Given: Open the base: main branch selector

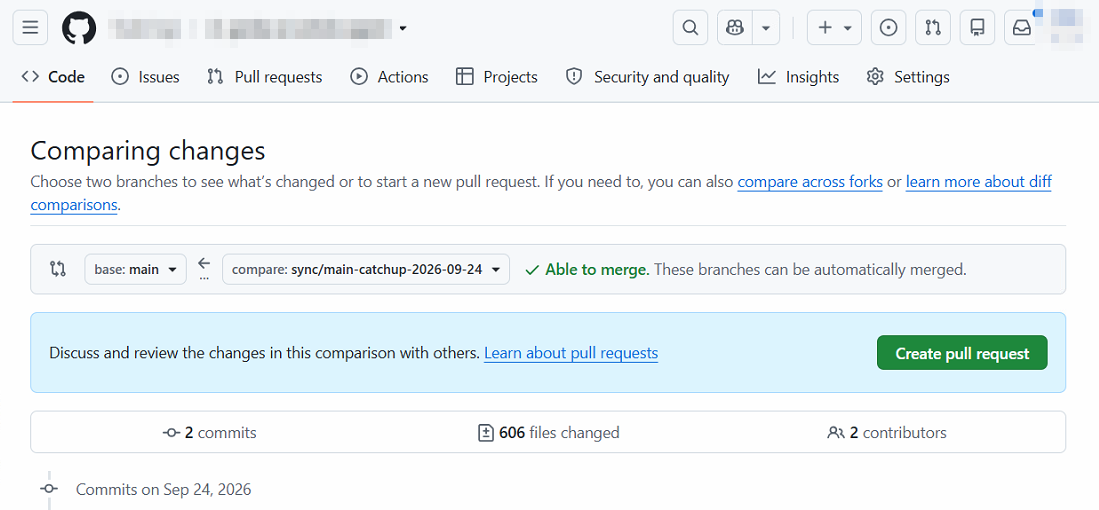Looking at the screenshot, I should click(x=135, y=269).
